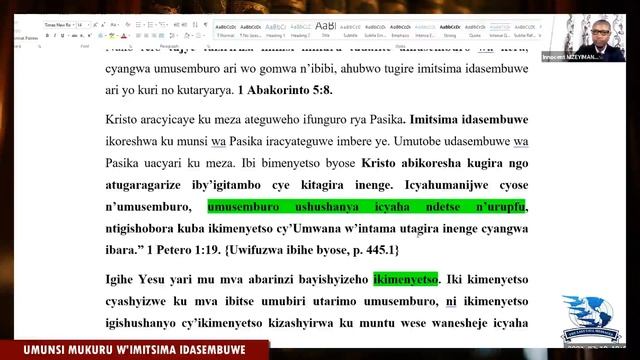Click the Sort icon
This screenshot has width=640, height=360.
195,25
